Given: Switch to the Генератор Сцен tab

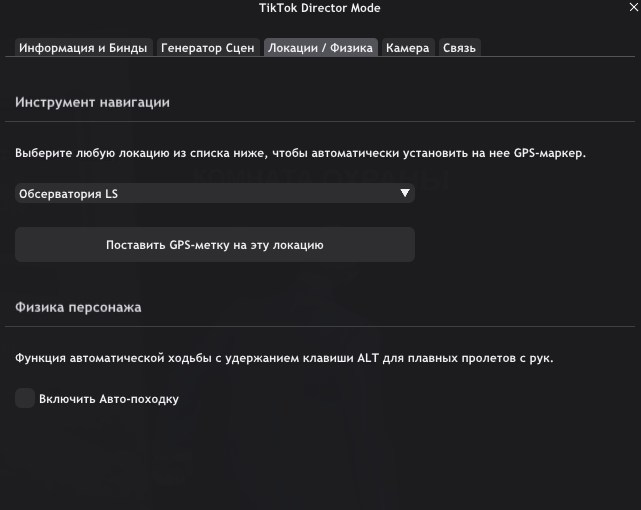Looking at the screenshot, I should coord(208,47).
